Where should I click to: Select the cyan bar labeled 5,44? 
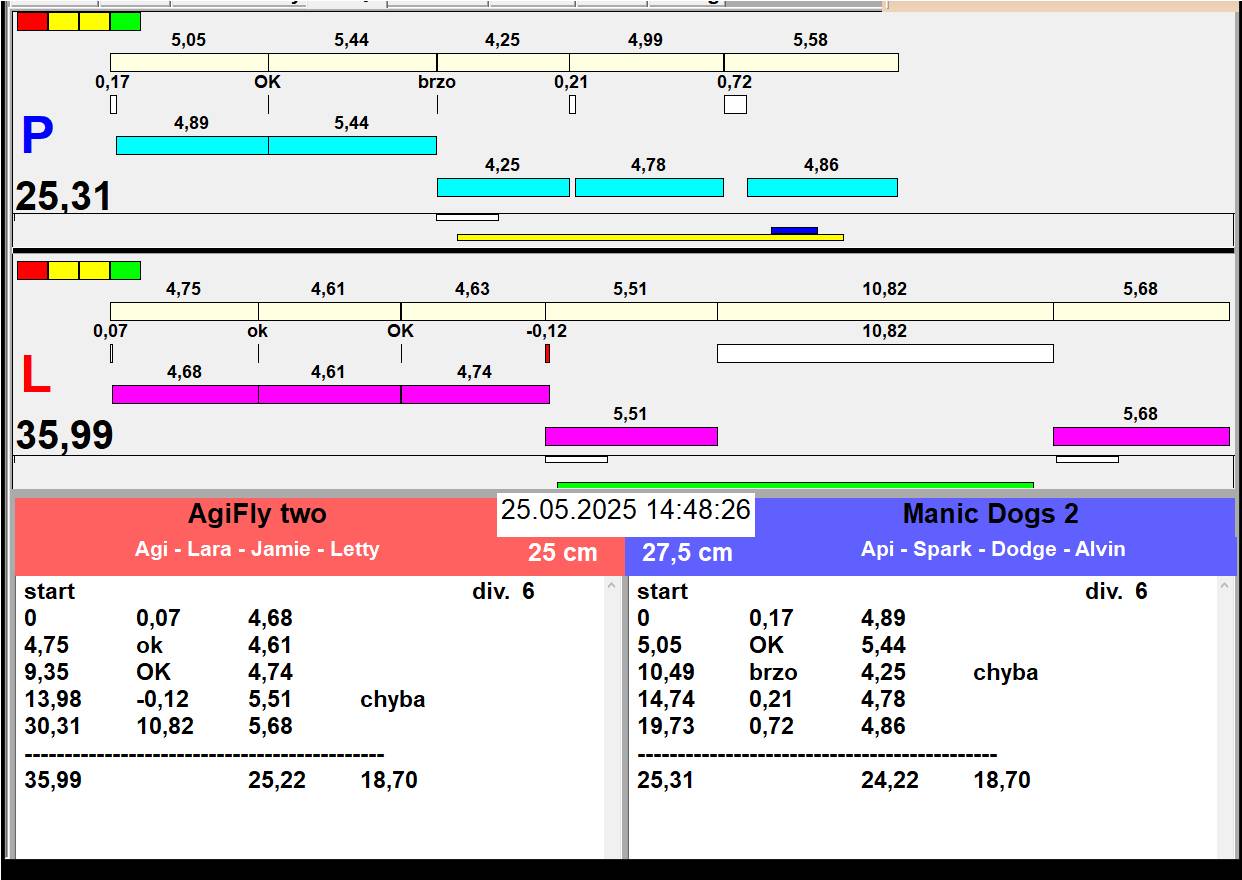coord(352,145)
